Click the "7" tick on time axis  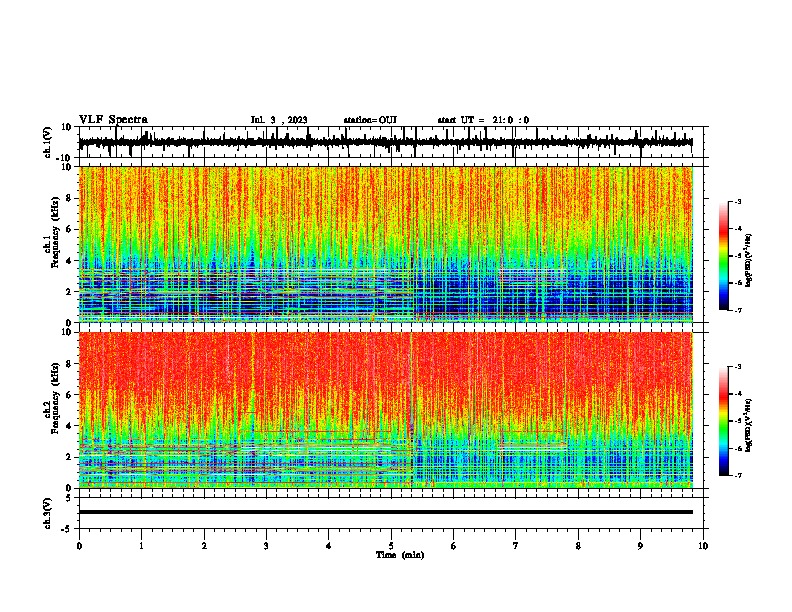[516, 545]
